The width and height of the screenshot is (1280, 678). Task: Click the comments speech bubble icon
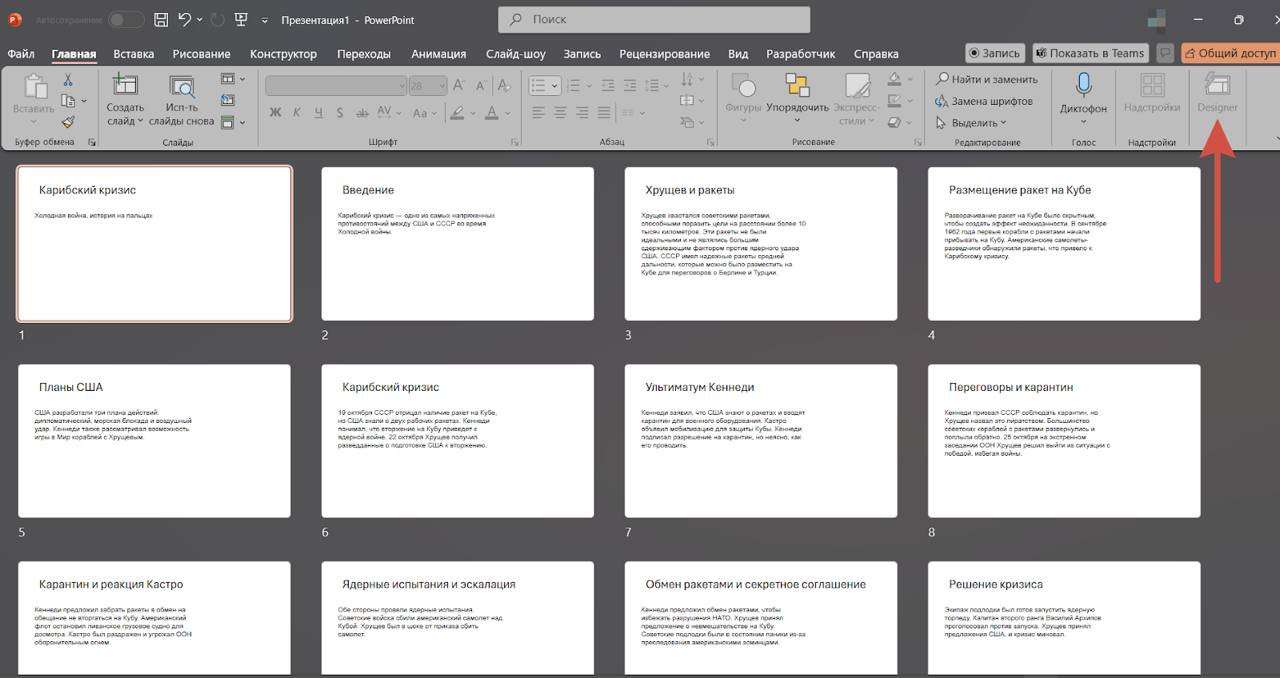(1165, 53)
